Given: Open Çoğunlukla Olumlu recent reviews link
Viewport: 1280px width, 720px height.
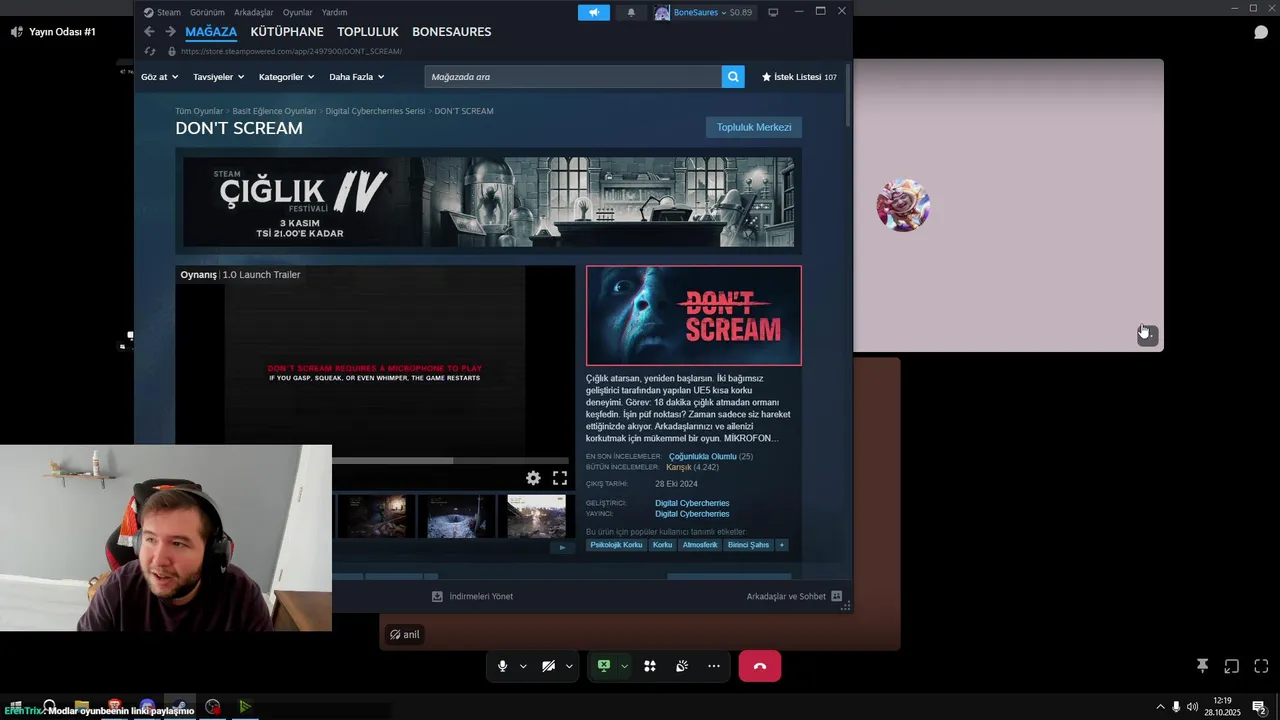Looking at the screenshot, I should (702, 457).
